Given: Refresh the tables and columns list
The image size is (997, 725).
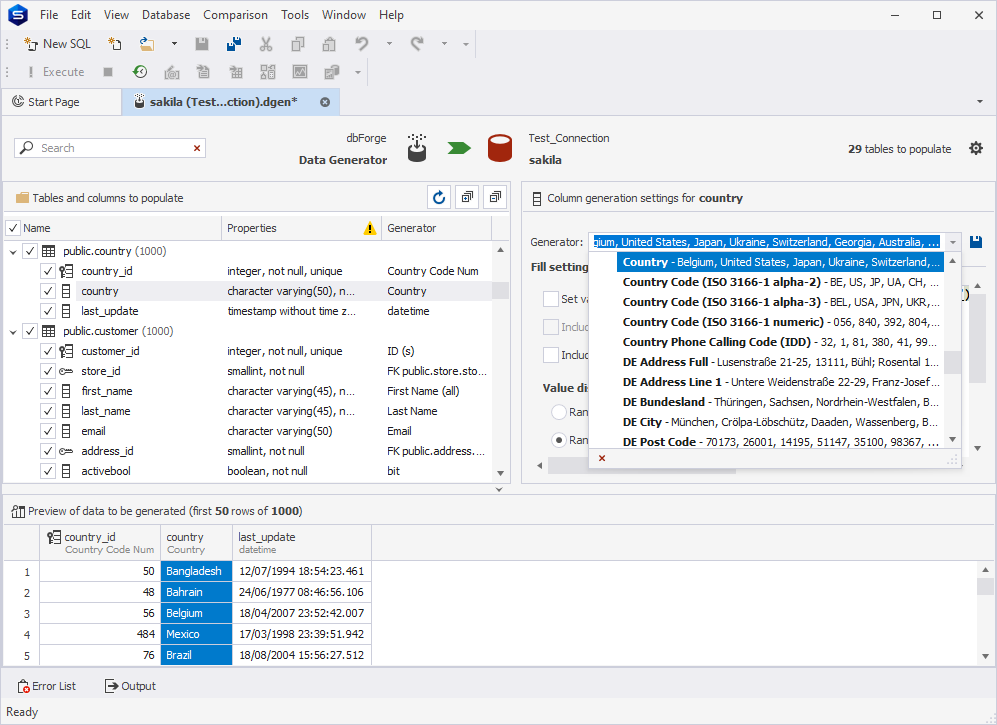Looking at the screenshot, I should pyautogui.click(x=439, y=198).
